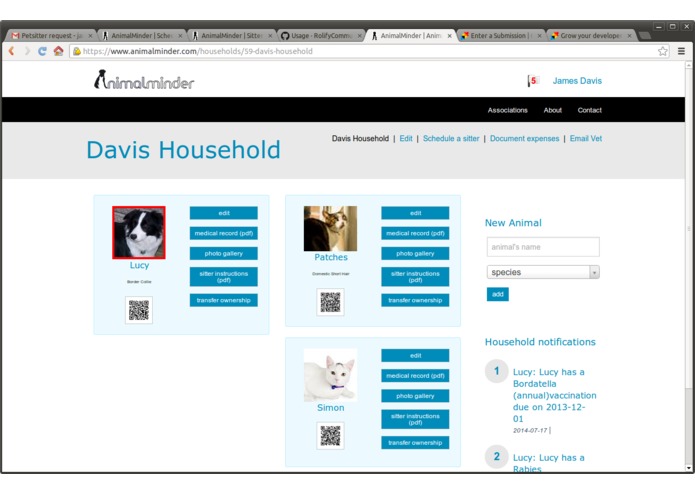Switch to Enter a Submission tab
This screenshot has height=494, width=695.
tap(500, 35)
